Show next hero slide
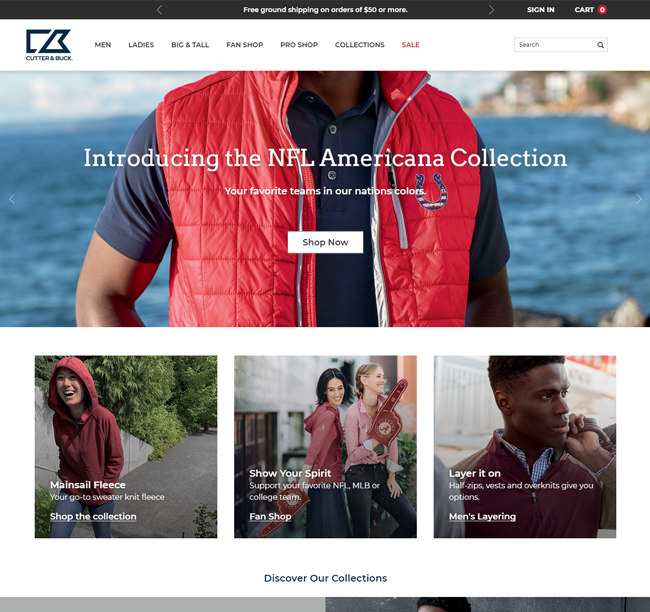This screenshot has width=650, height=612. pyautogui.click(x=639, y=199)
